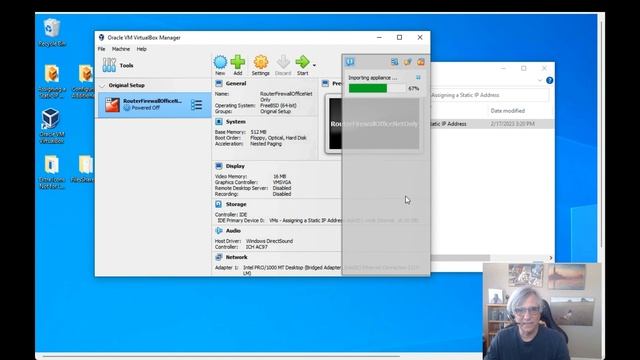
Task: Minimize the VirtualBox Manager window
Action: pyautogui.click(x=379, y=38)
